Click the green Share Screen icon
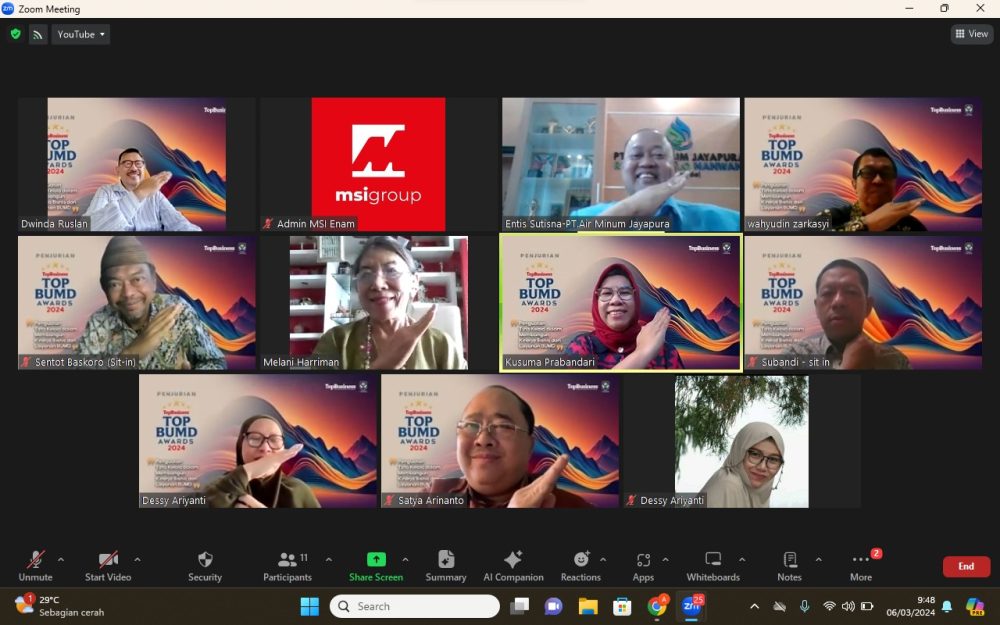 (376, 560)
